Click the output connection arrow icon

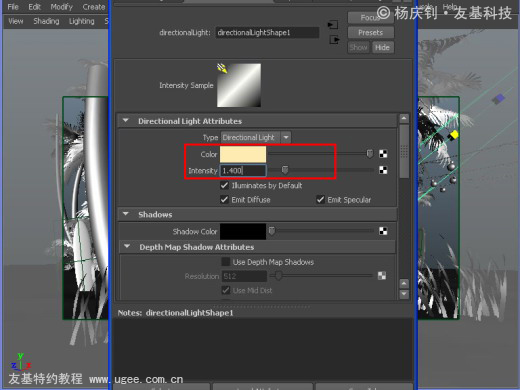334,40
